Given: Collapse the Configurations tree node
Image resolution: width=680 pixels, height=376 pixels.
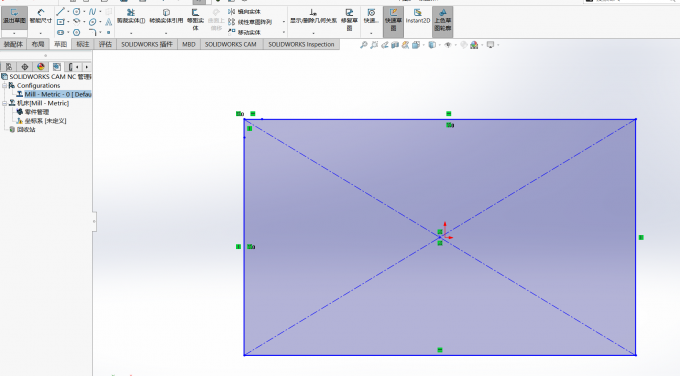Looking at the screenshot, I should (x=5, y=86).
